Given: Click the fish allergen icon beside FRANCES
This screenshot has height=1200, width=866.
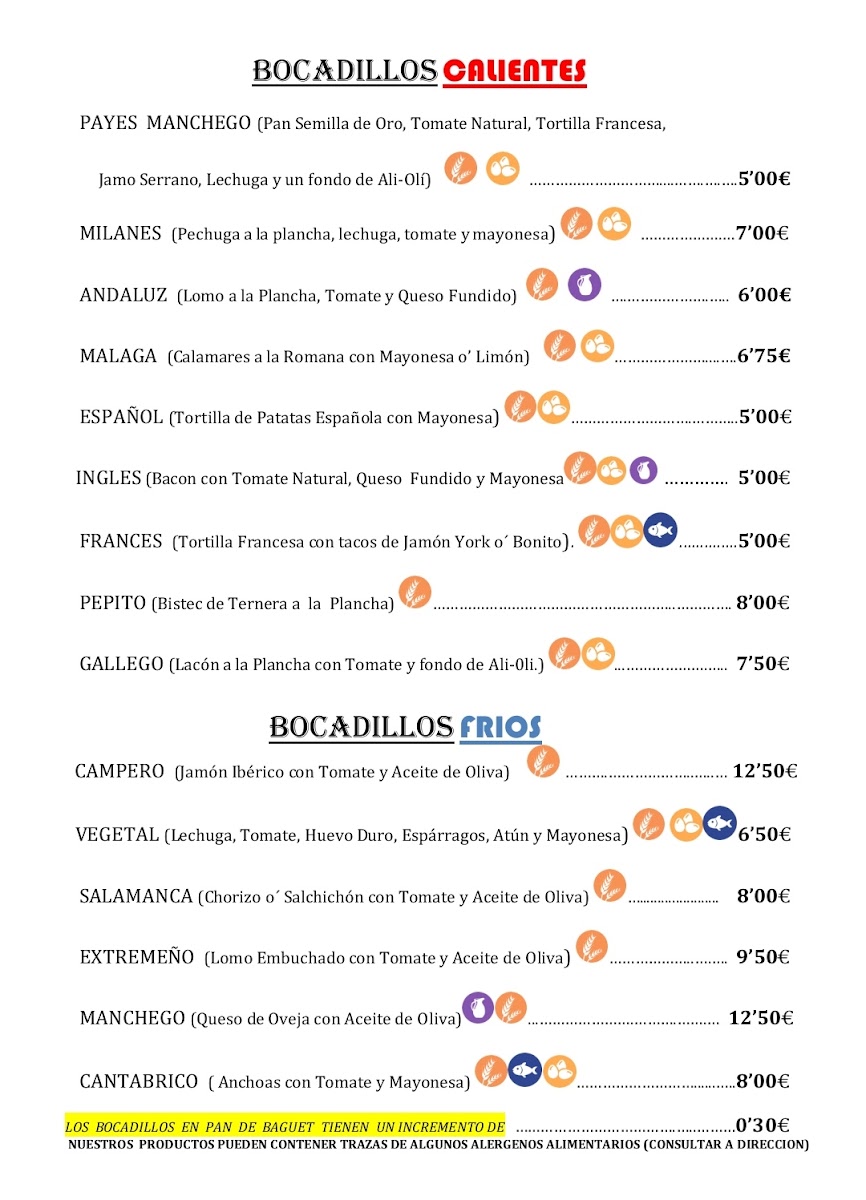Looking at the screenshot, I should 660,529.
